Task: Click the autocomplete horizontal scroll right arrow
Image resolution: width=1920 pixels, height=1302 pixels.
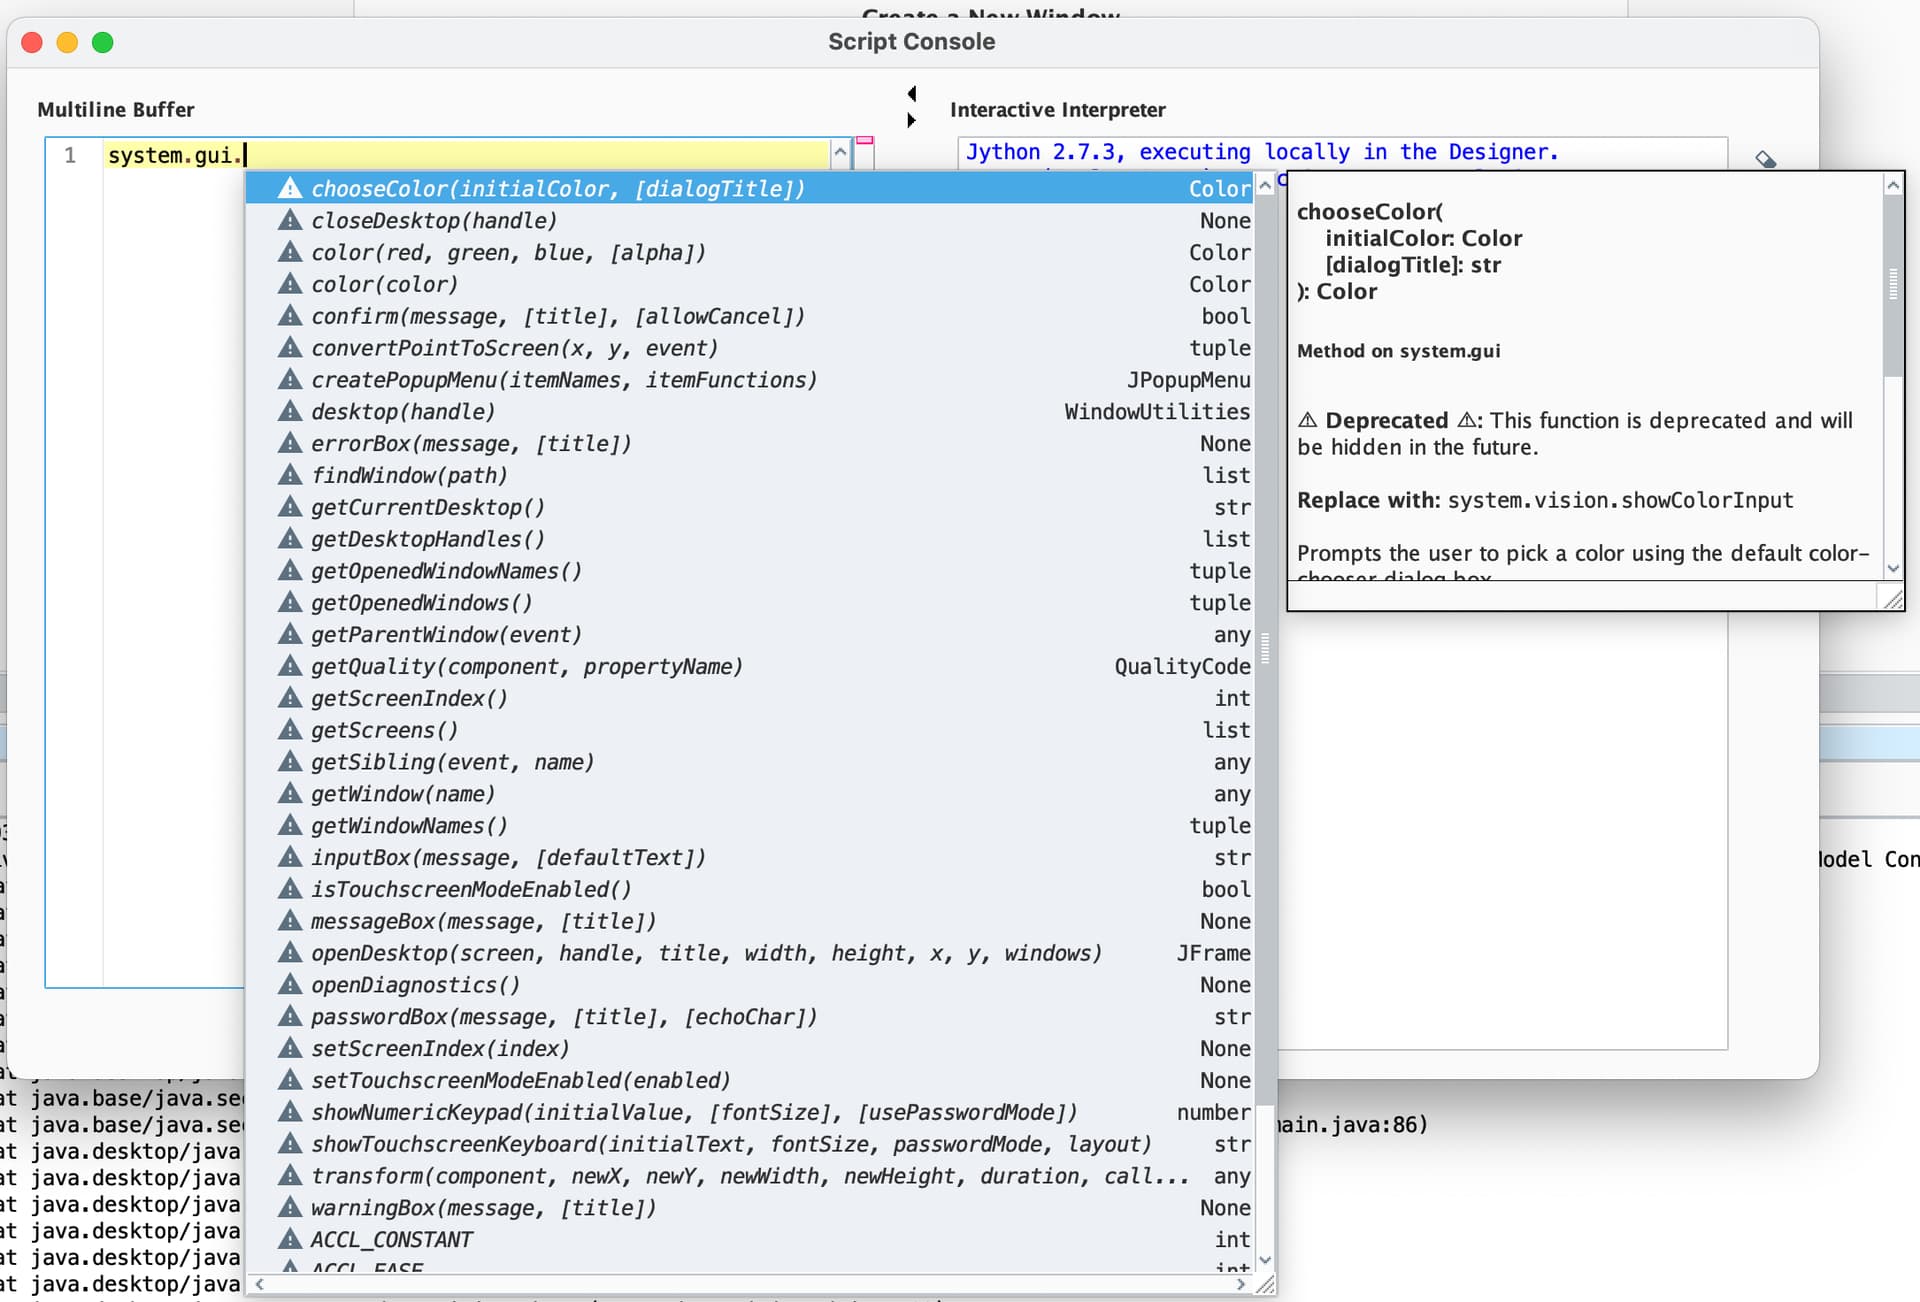Action: pyautogui.click(x=1241, y=1284)
